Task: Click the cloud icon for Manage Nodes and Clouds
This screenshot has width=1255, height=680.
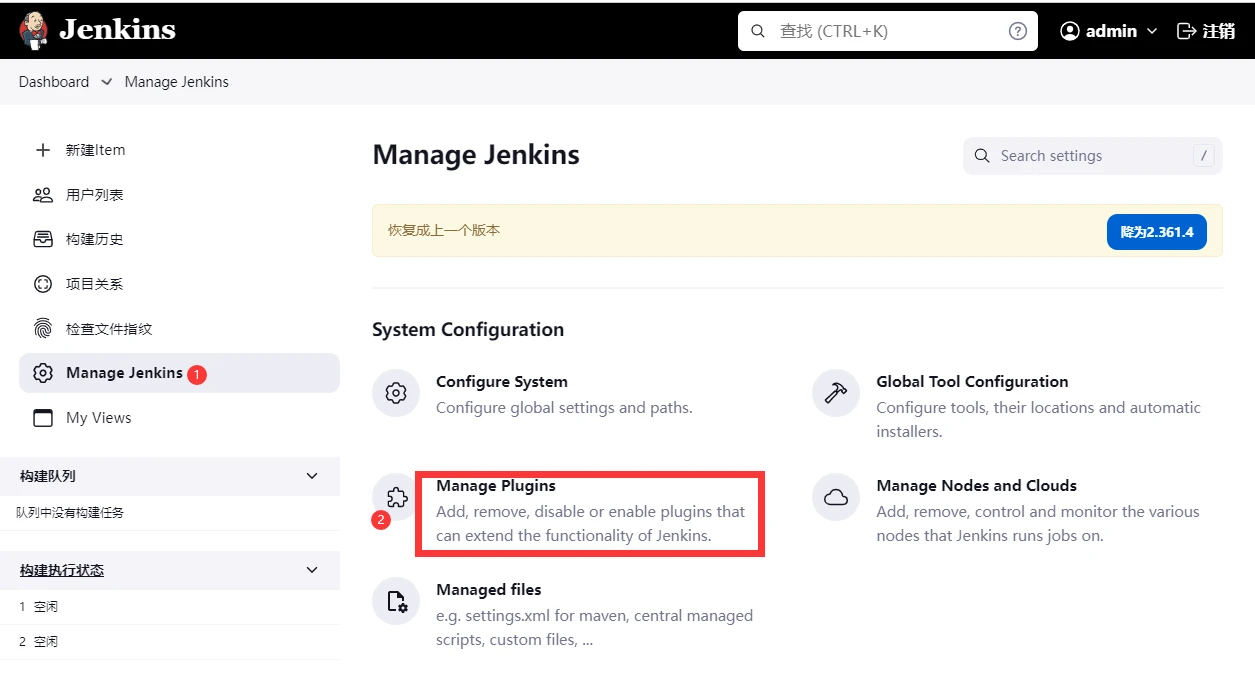Action: tap(836, 497)
